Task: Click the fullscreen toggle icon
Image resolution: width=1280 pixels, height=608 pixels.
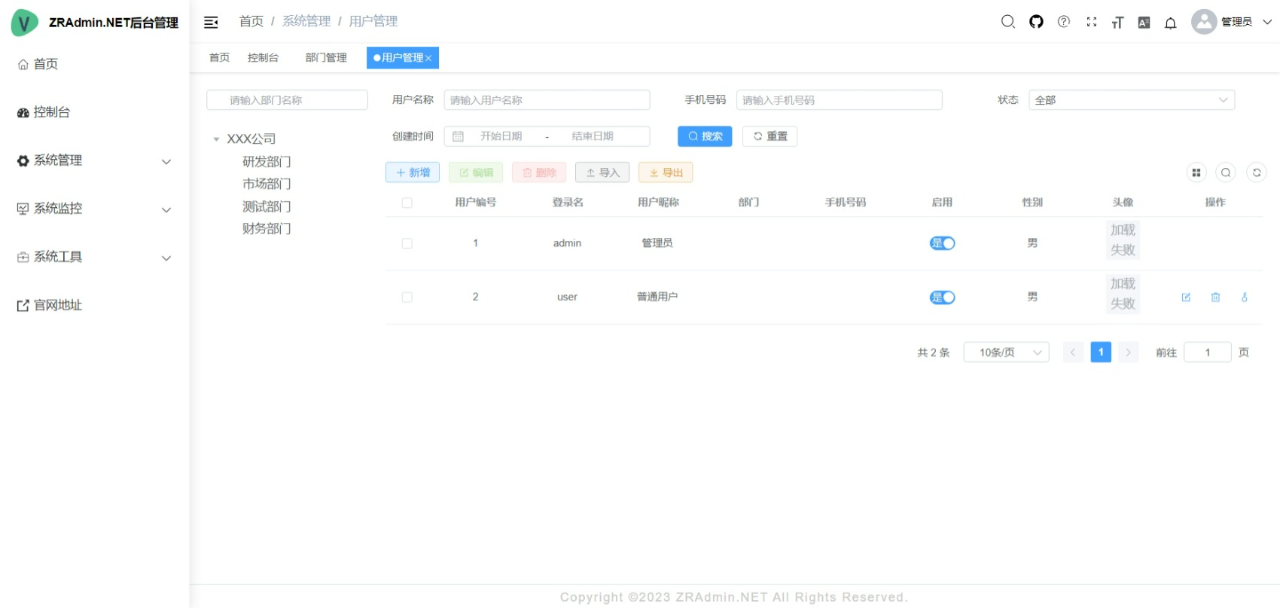Action: [1091, 21]
